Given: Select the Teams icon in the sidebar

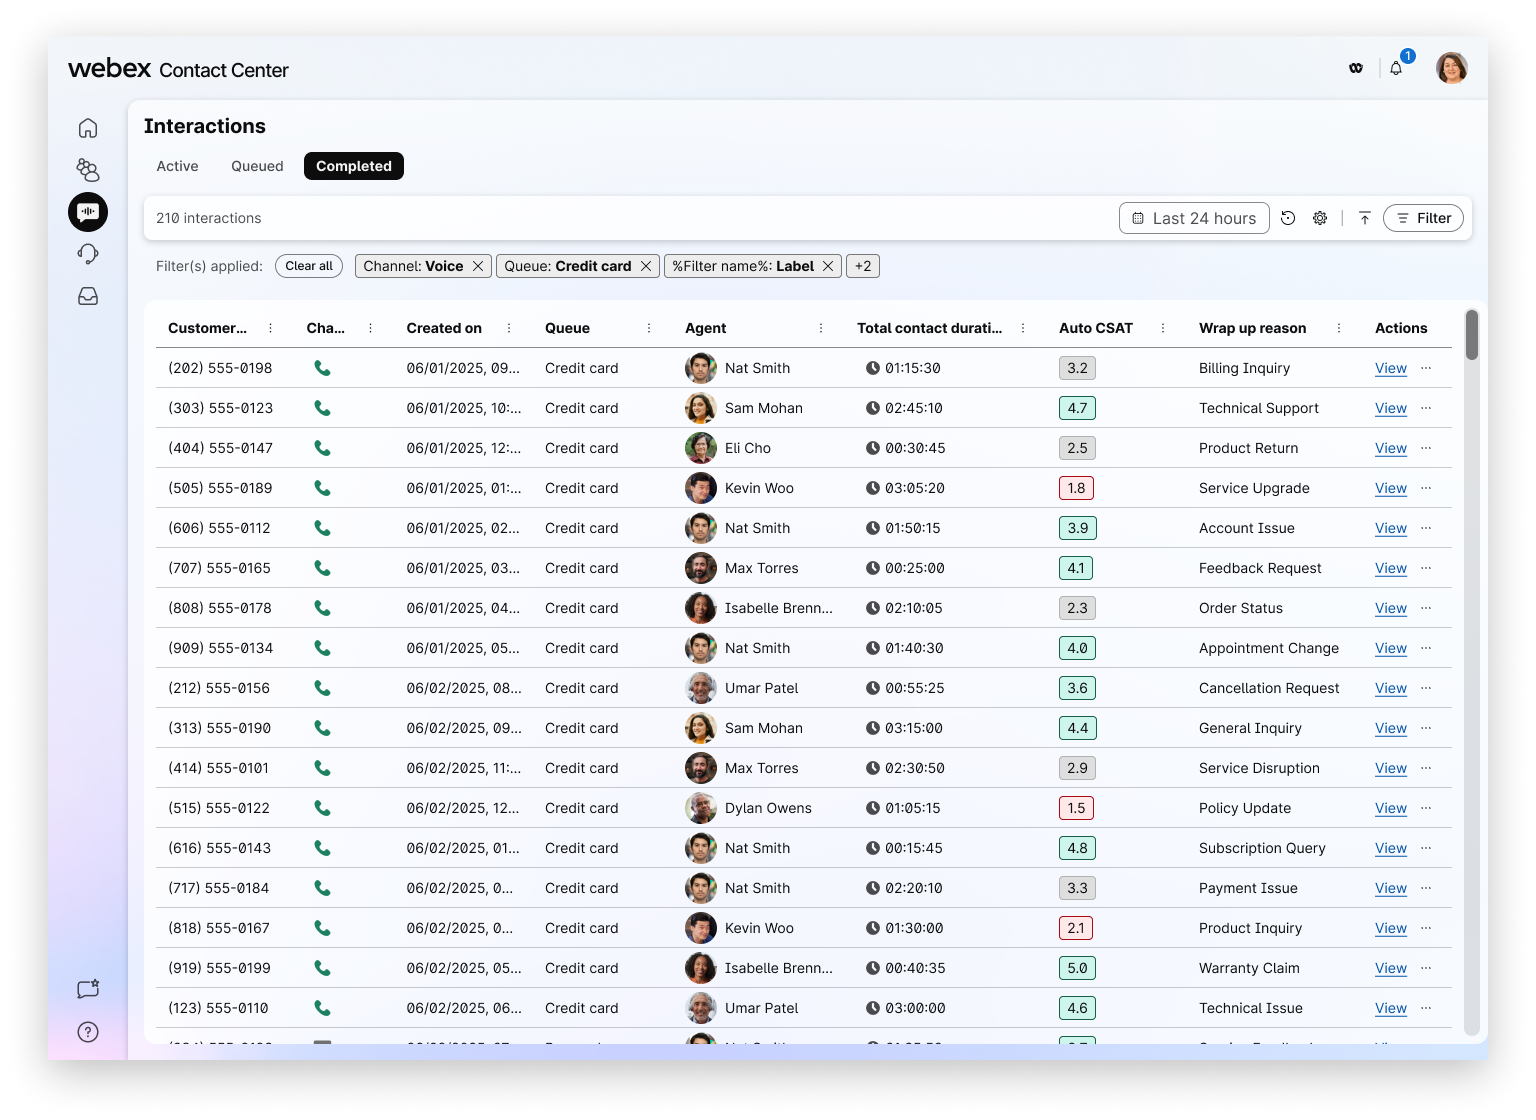Looking at the screenshot, I should tap(88, 170).
